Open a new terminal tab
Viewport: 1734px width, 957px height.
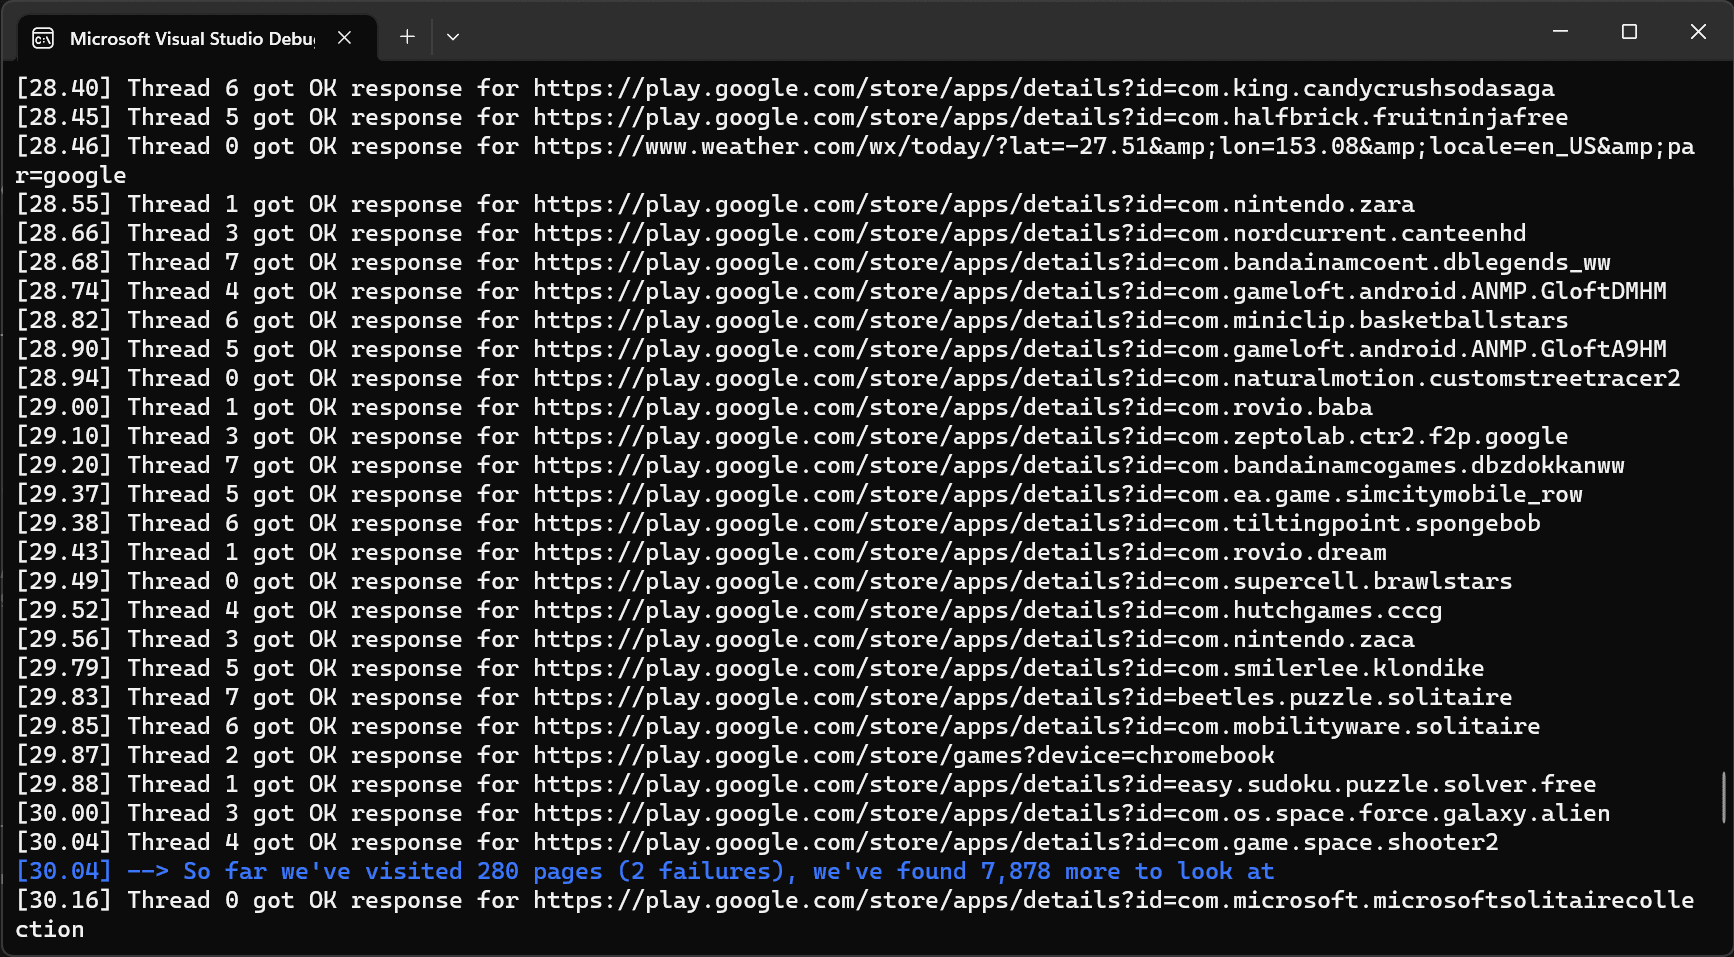click(x=407, y=37)
